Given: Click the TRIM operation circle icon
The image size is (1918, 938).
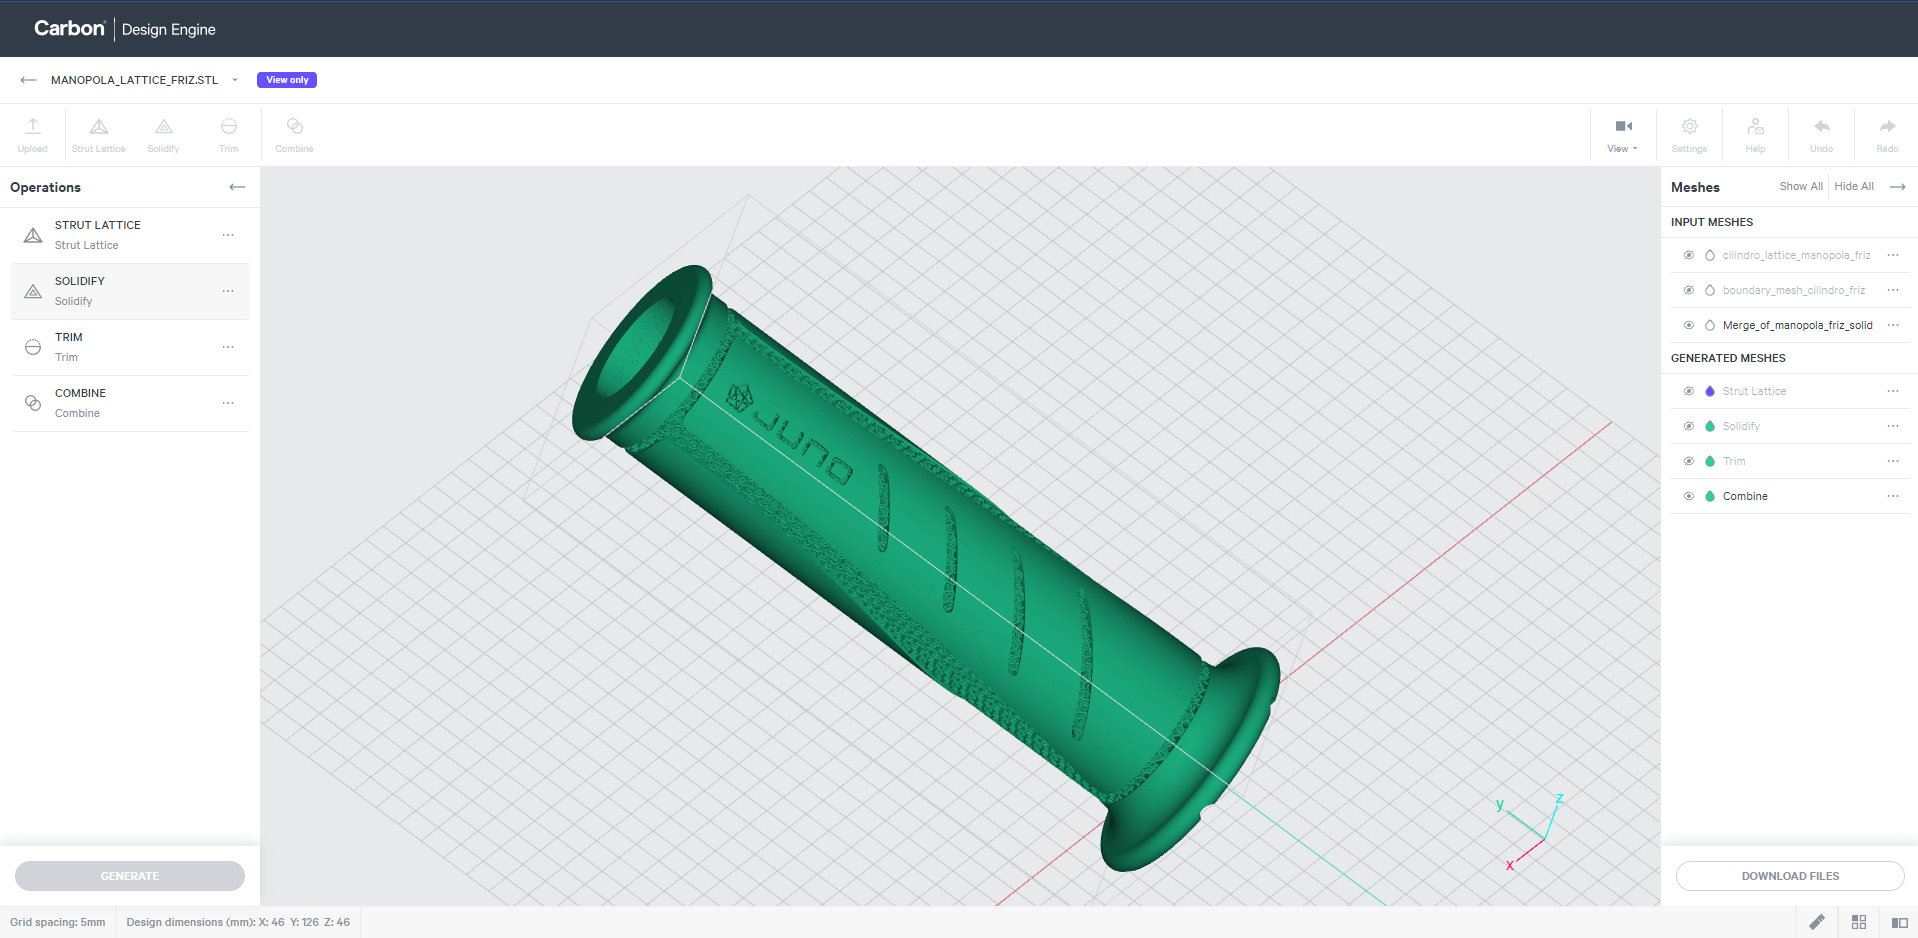Looking at the screenshot, I should [x=33, y=347].
